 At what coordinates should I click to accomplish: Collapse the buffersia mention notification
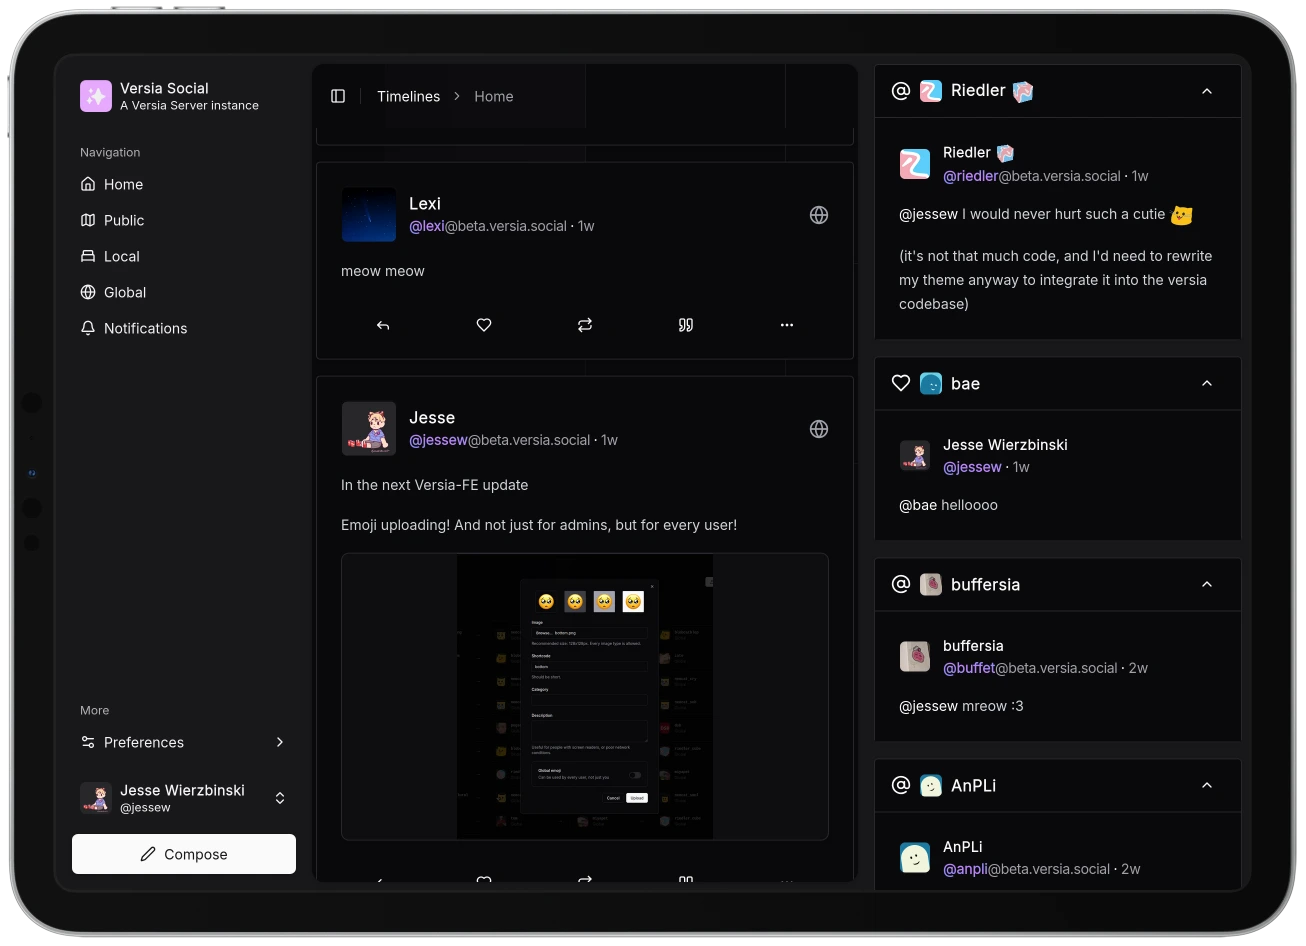(1207, 585)
